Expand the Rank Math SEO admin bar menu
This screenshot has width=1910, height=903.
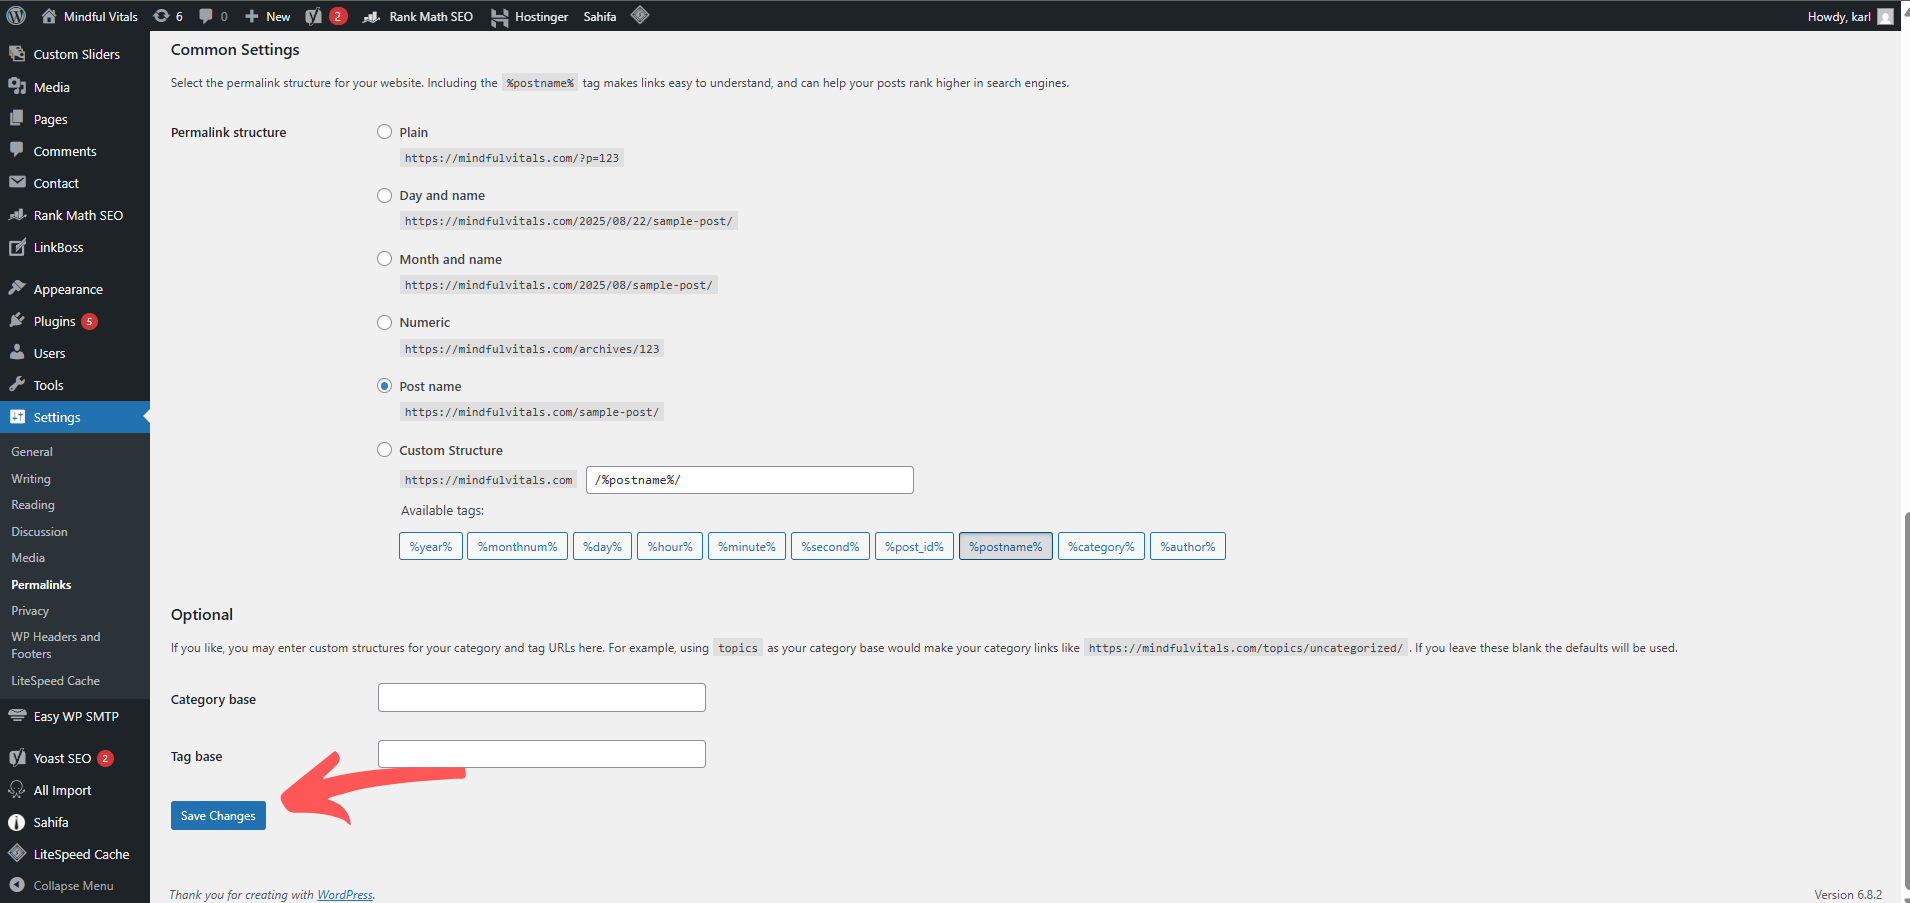(418, 16)
